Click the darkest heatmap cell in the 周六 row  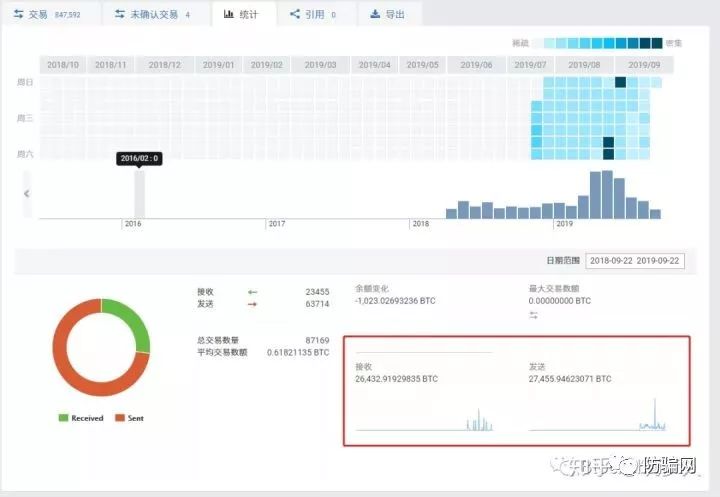[x=608, y=154]
